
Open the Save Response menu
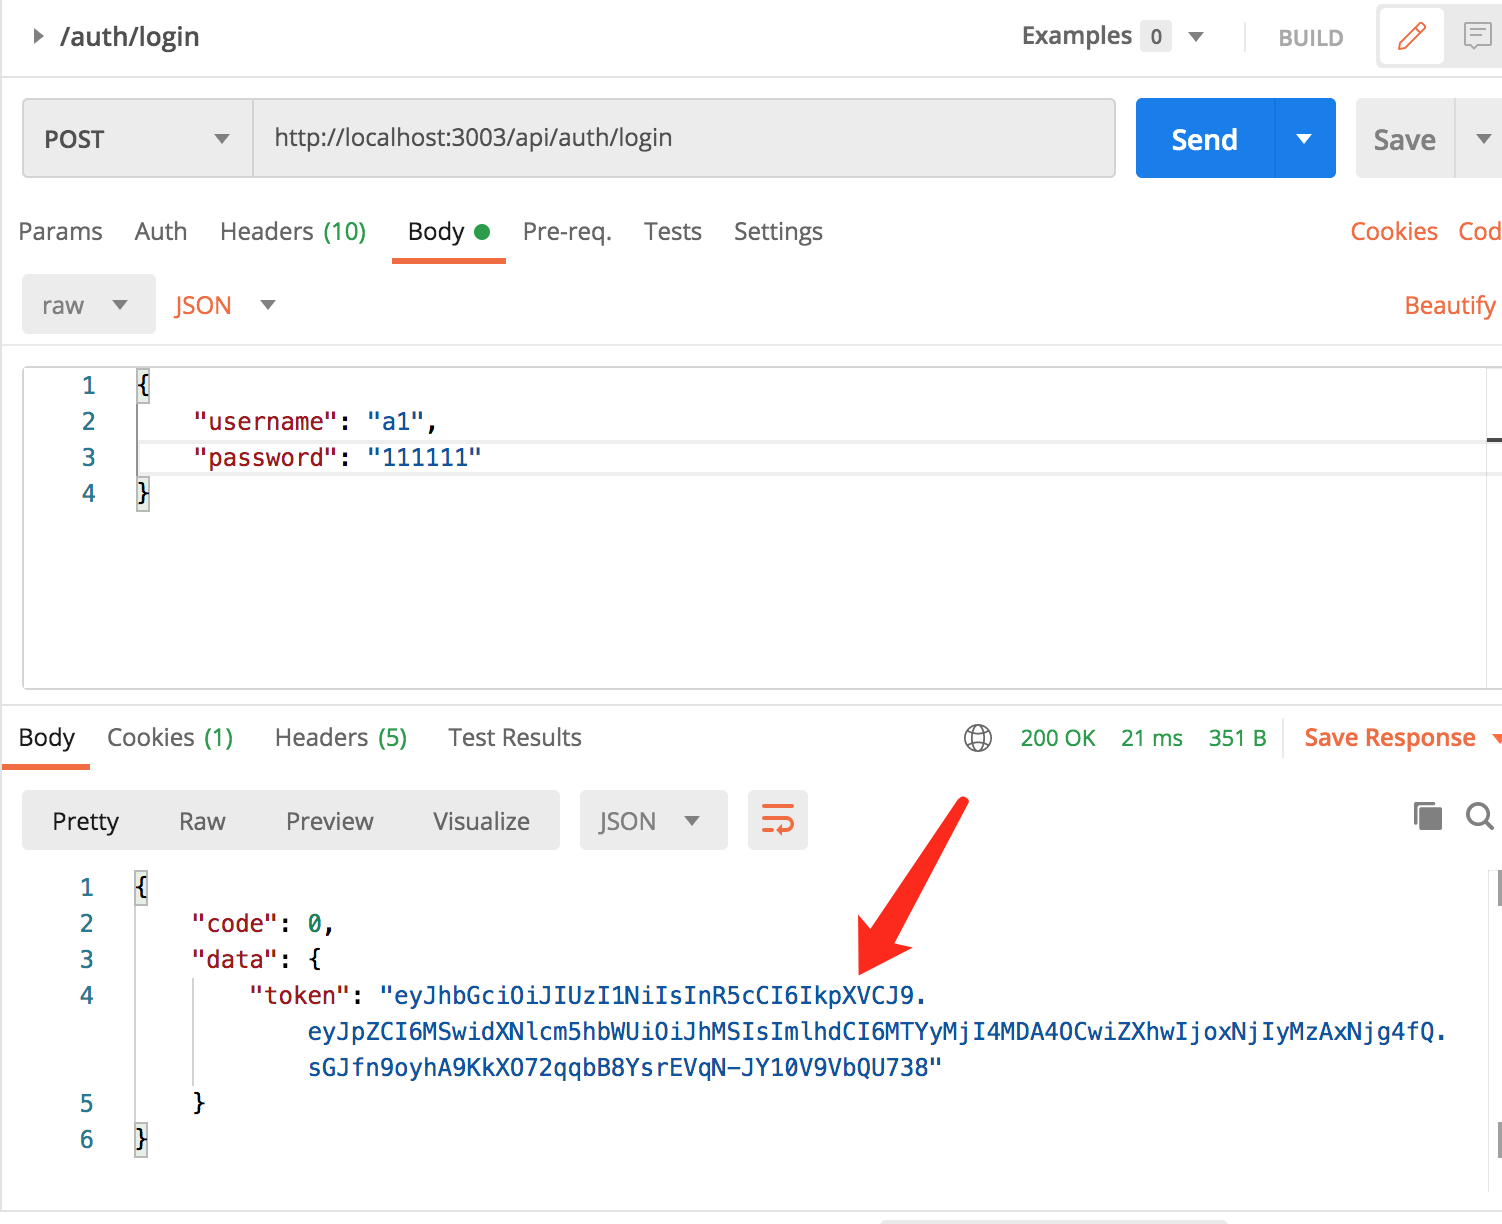click(1402, 738)
